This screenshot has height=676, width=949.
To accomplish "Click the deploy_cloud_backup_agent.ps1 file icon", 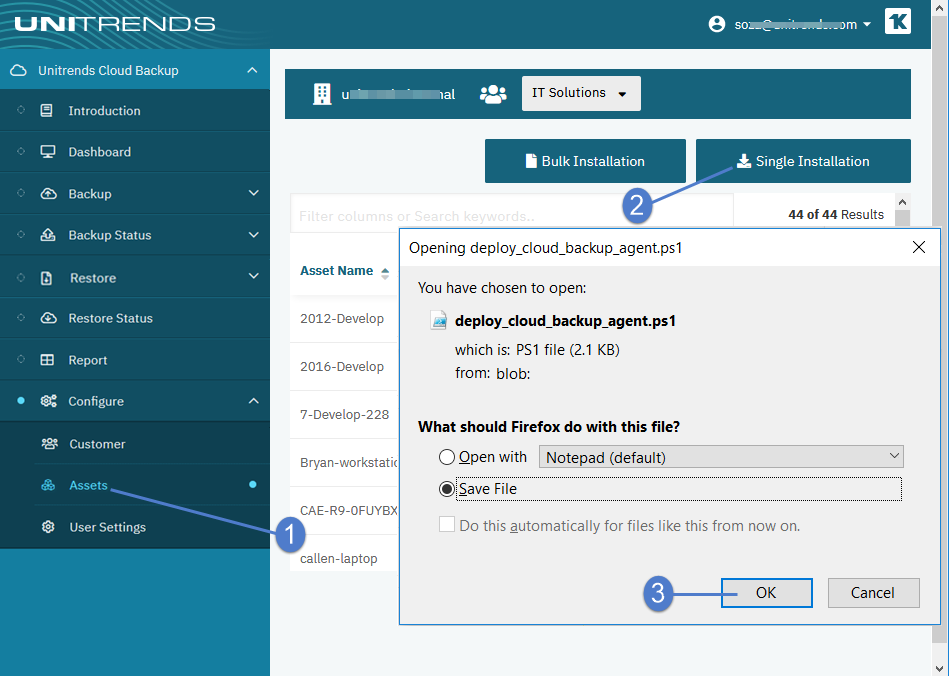I will coord(439,320).
